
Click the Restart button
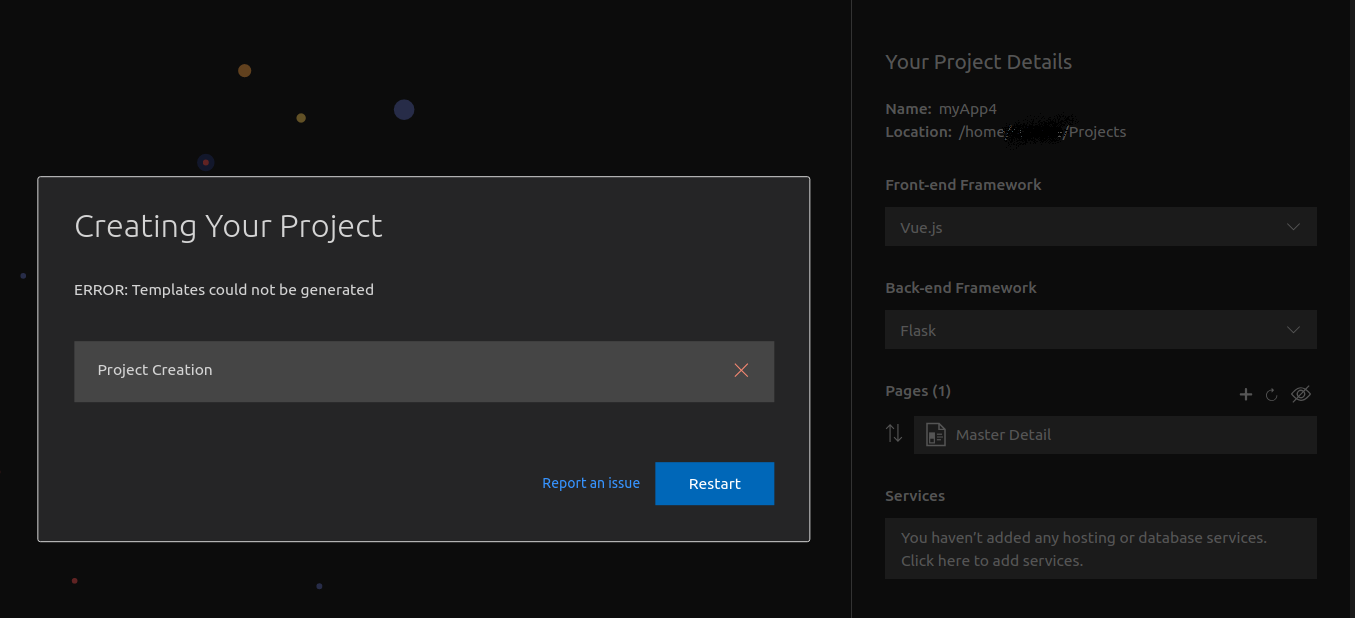tap(714, 483)
